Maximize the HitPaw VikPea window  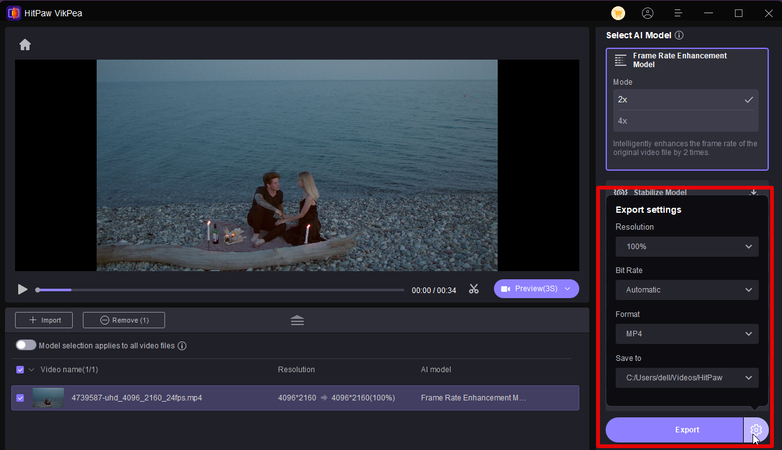[739, 13]
